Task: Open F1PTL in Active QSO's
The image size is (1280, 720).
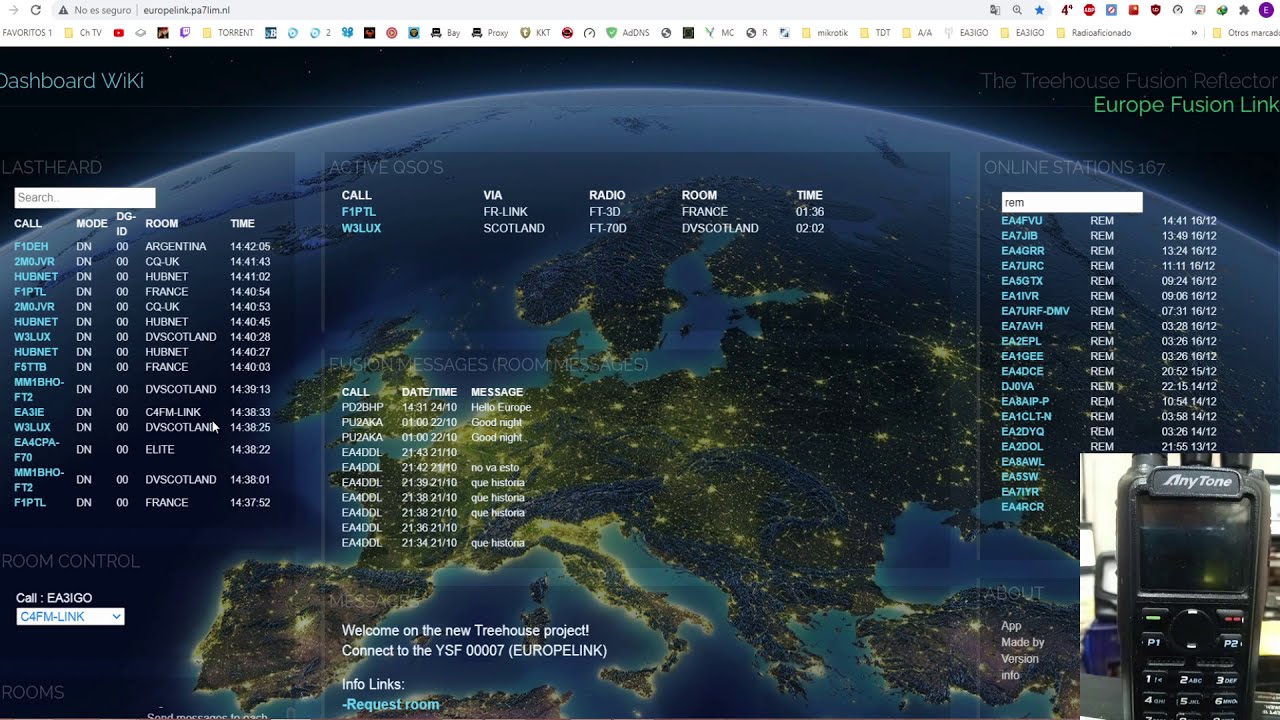Action: click(x=359, y=212)
